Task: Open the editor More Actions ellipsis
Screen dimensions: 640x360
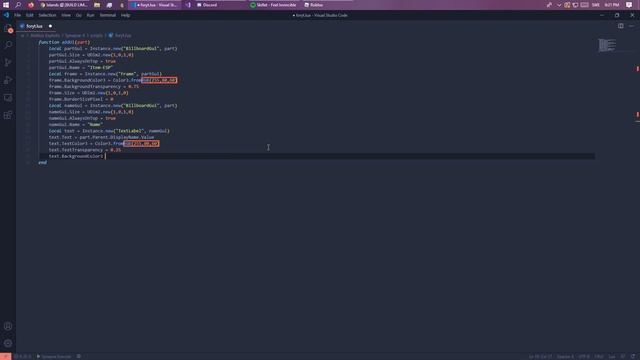Action: (x=631, y=26)
